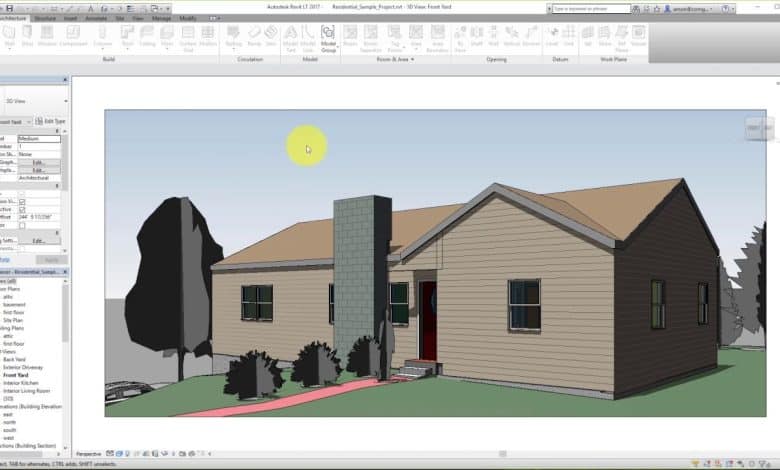Click the binoculars search icon
The height and width of the screenshot is (470, 780).
[636, 8]
